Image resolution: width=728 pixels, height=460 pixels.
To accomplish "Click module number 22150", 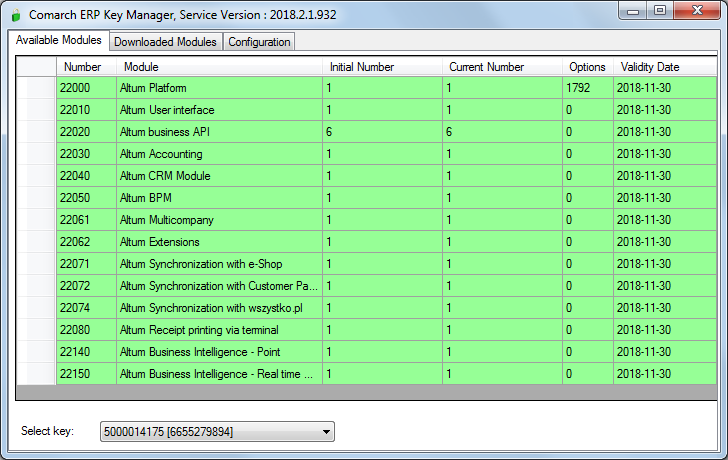I will 86,374.
